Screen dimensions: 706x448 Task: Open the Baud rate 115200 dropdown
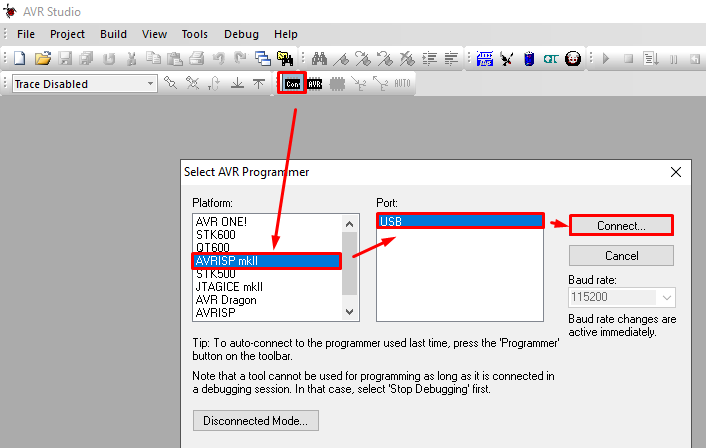tap(666, 298)
